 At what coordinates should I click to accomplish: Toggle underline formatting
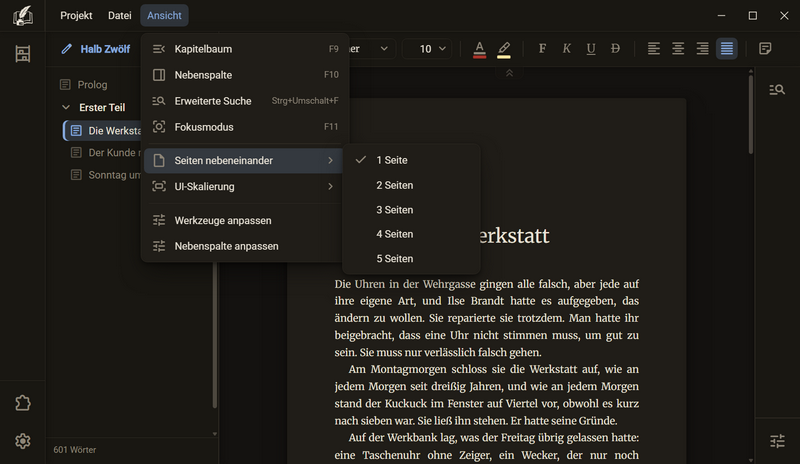[x=591, y=49]
